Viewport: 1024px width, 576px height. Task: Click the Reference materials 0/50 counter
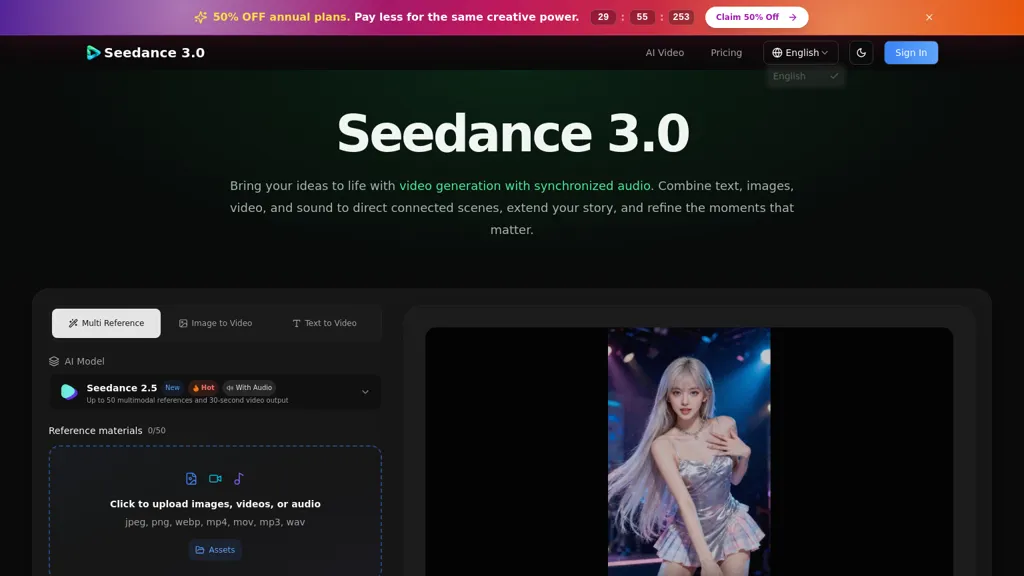pyautogui.click(x=157, y=431)
